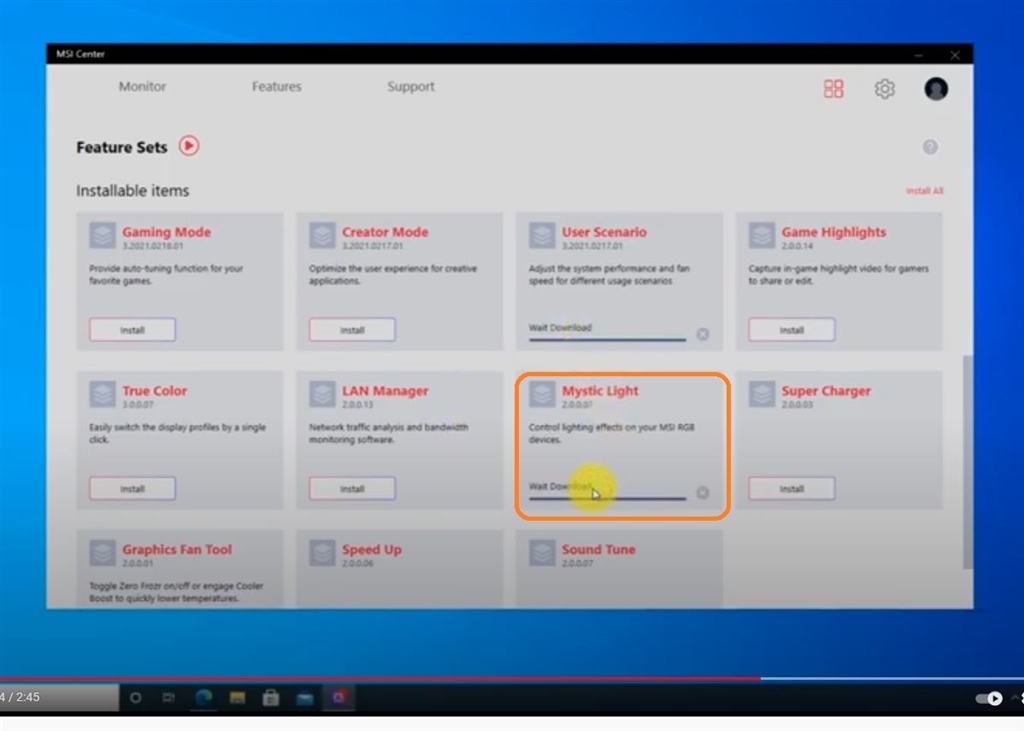Switch to the Support tab

coord(411,86)
